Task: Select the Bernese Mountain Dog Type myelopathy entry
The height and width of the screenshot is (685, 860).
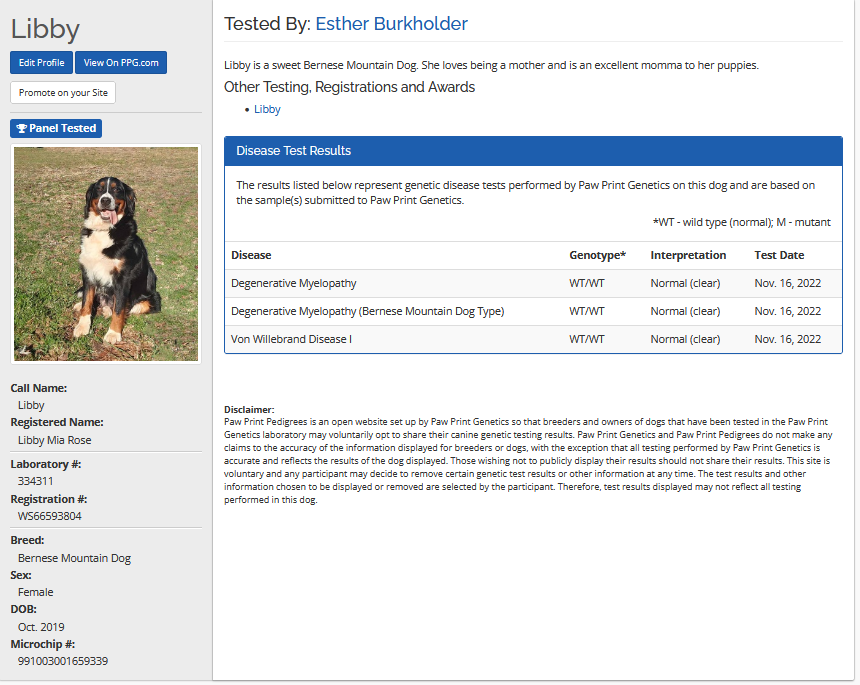Action: (x=367, y=311)
